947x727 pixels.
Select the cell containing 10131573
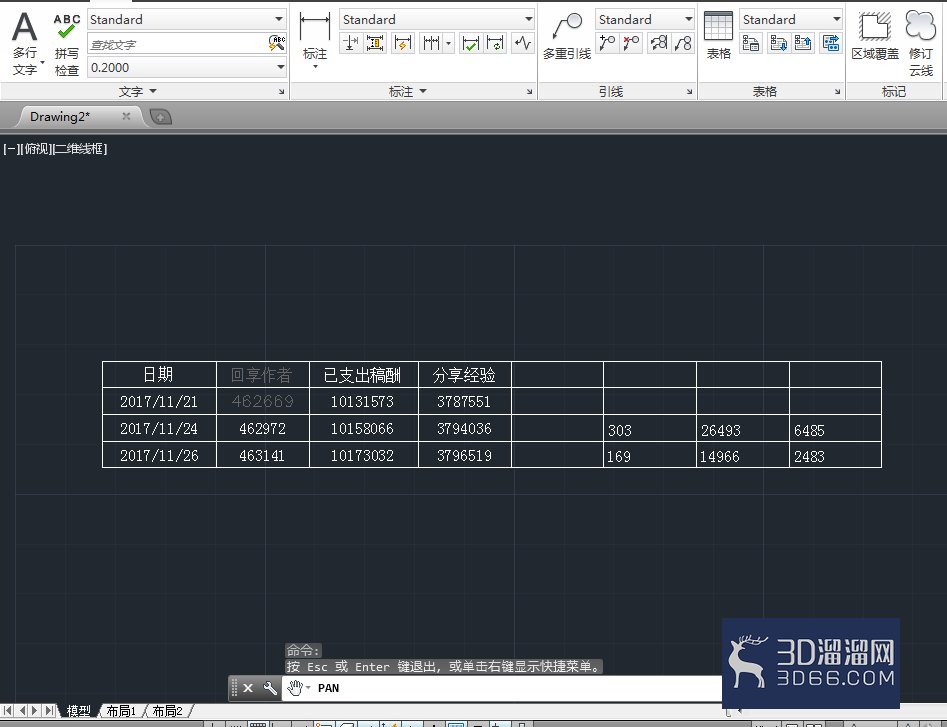364,401
